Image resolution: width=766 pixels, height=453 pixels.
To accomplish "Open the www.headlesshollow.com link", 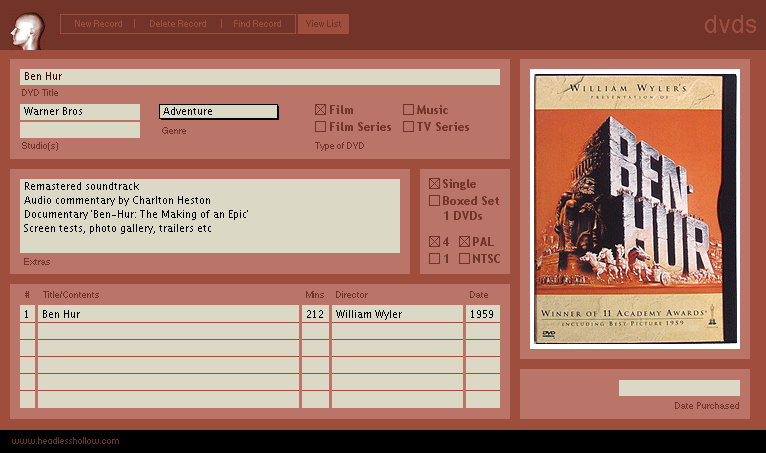I will [x=65, y=441].
